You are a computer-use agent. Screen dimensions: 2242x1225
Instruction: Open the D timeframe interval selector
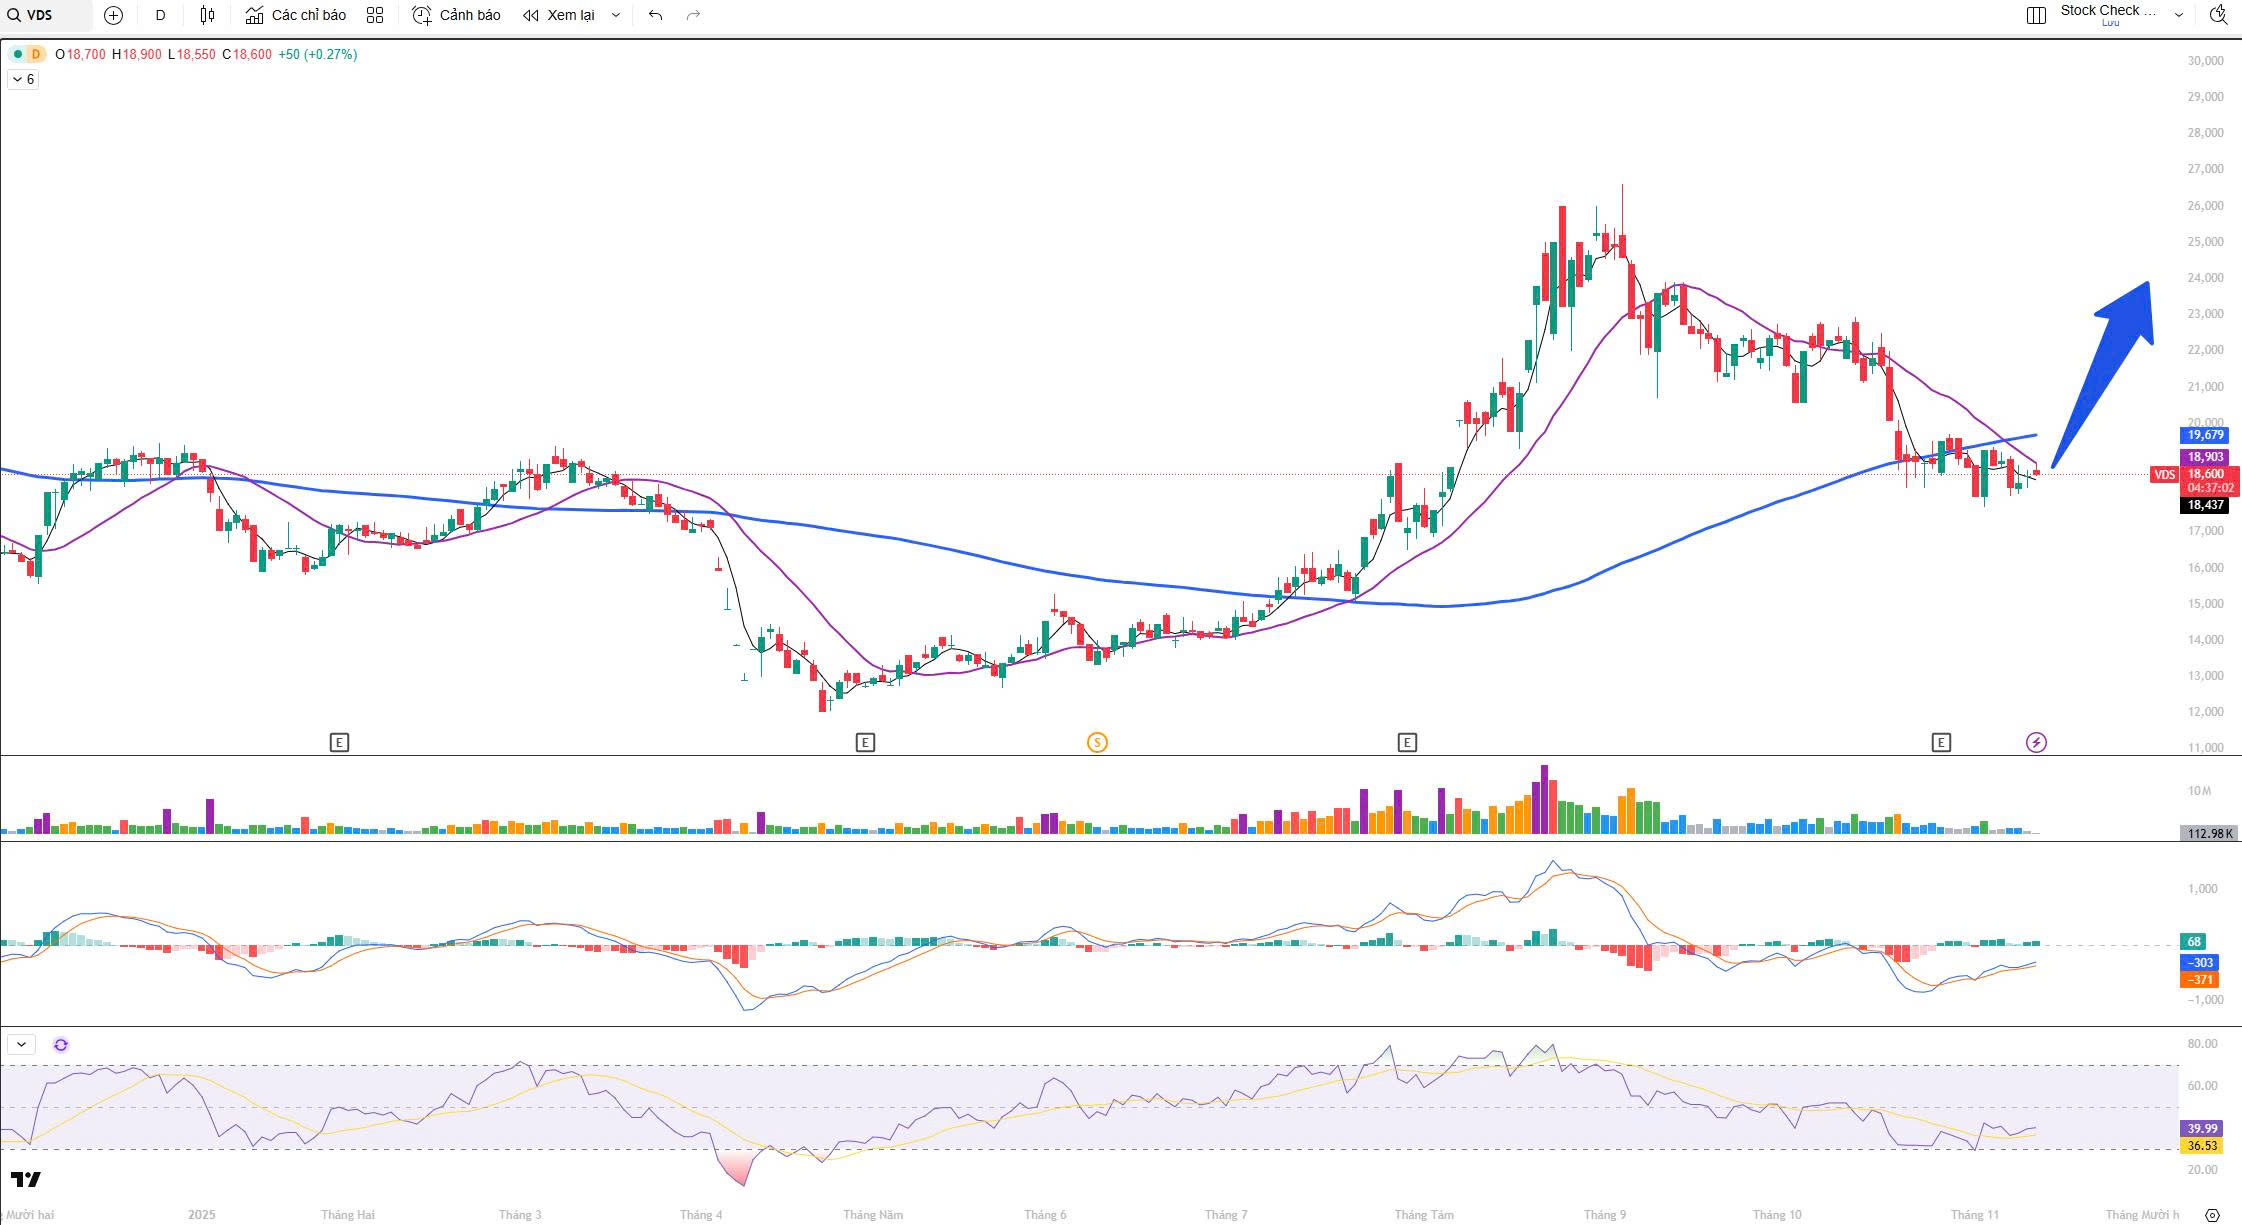[160, 15]
